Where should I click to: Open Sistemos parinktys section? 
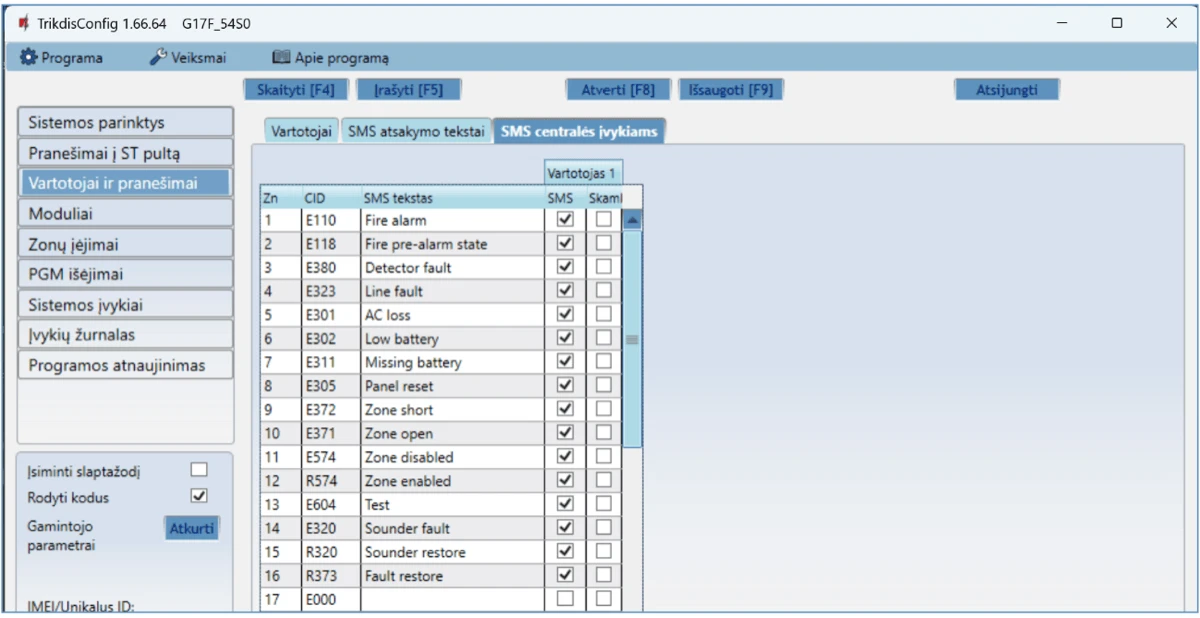coord(124,123)
